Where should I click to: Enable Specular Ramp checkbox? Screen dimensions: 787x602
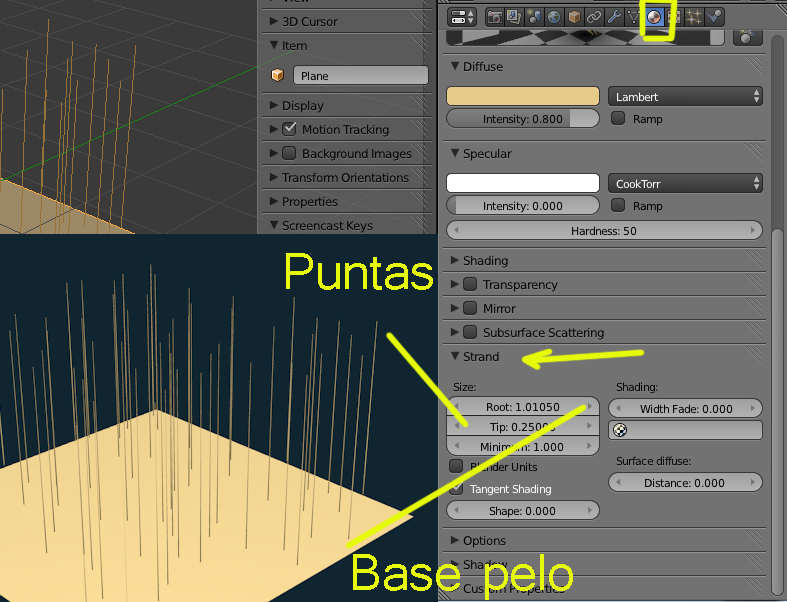coord(618,205)
